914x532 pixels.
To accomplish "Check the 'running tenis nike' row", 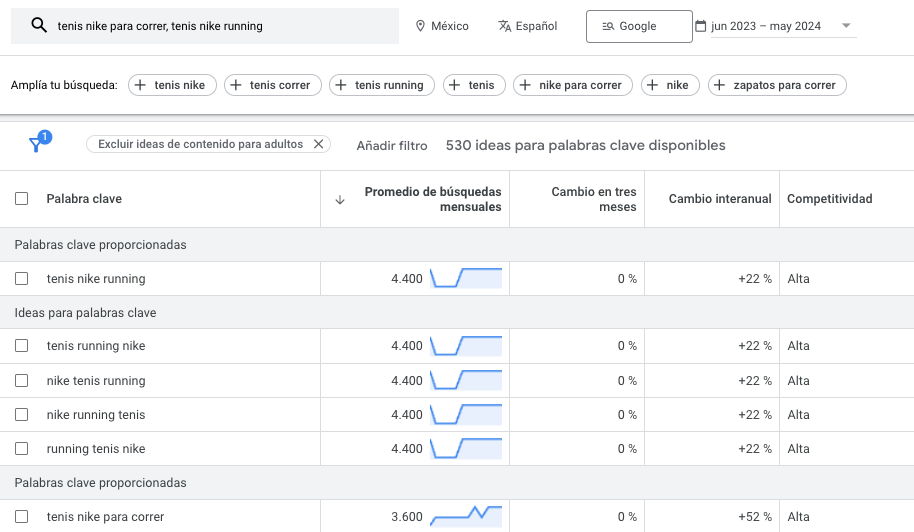I will tap(22, 449).
